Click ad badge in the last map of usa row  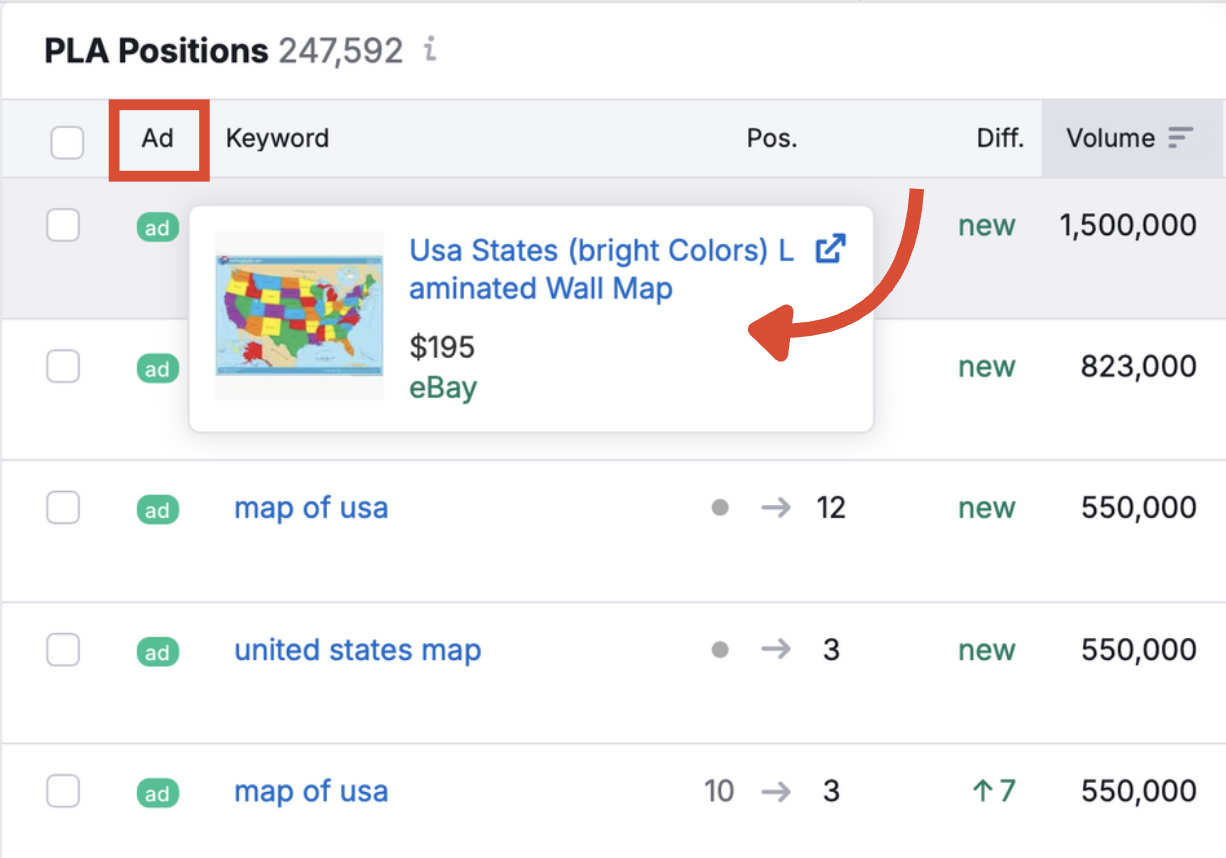coord(157,794)
